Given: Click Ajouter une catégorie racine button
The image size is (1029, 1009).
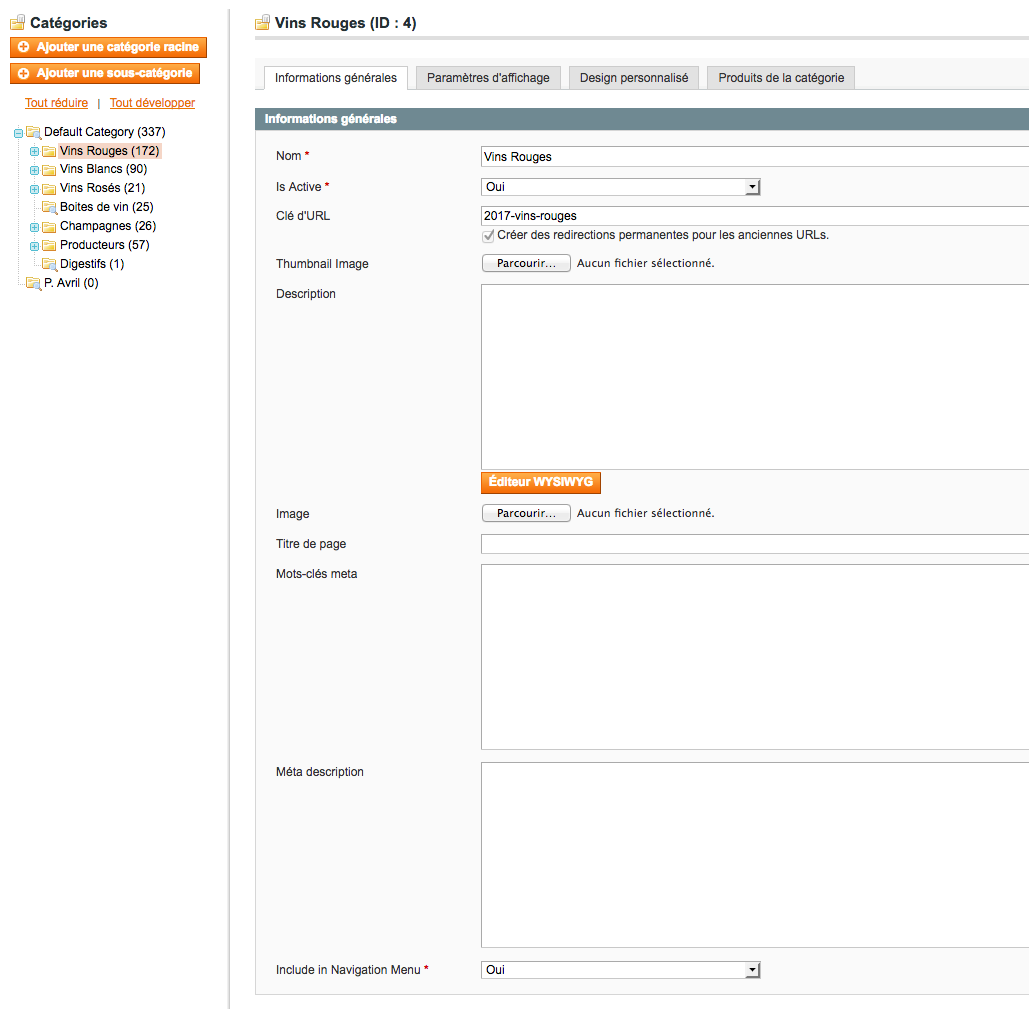Looking at the screenshot, I should 108,47.
